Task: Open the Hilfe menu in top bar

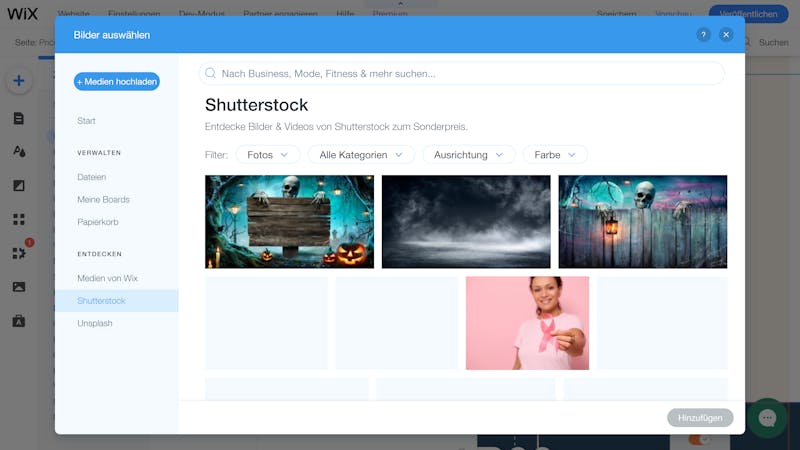Action: point(345,14)
